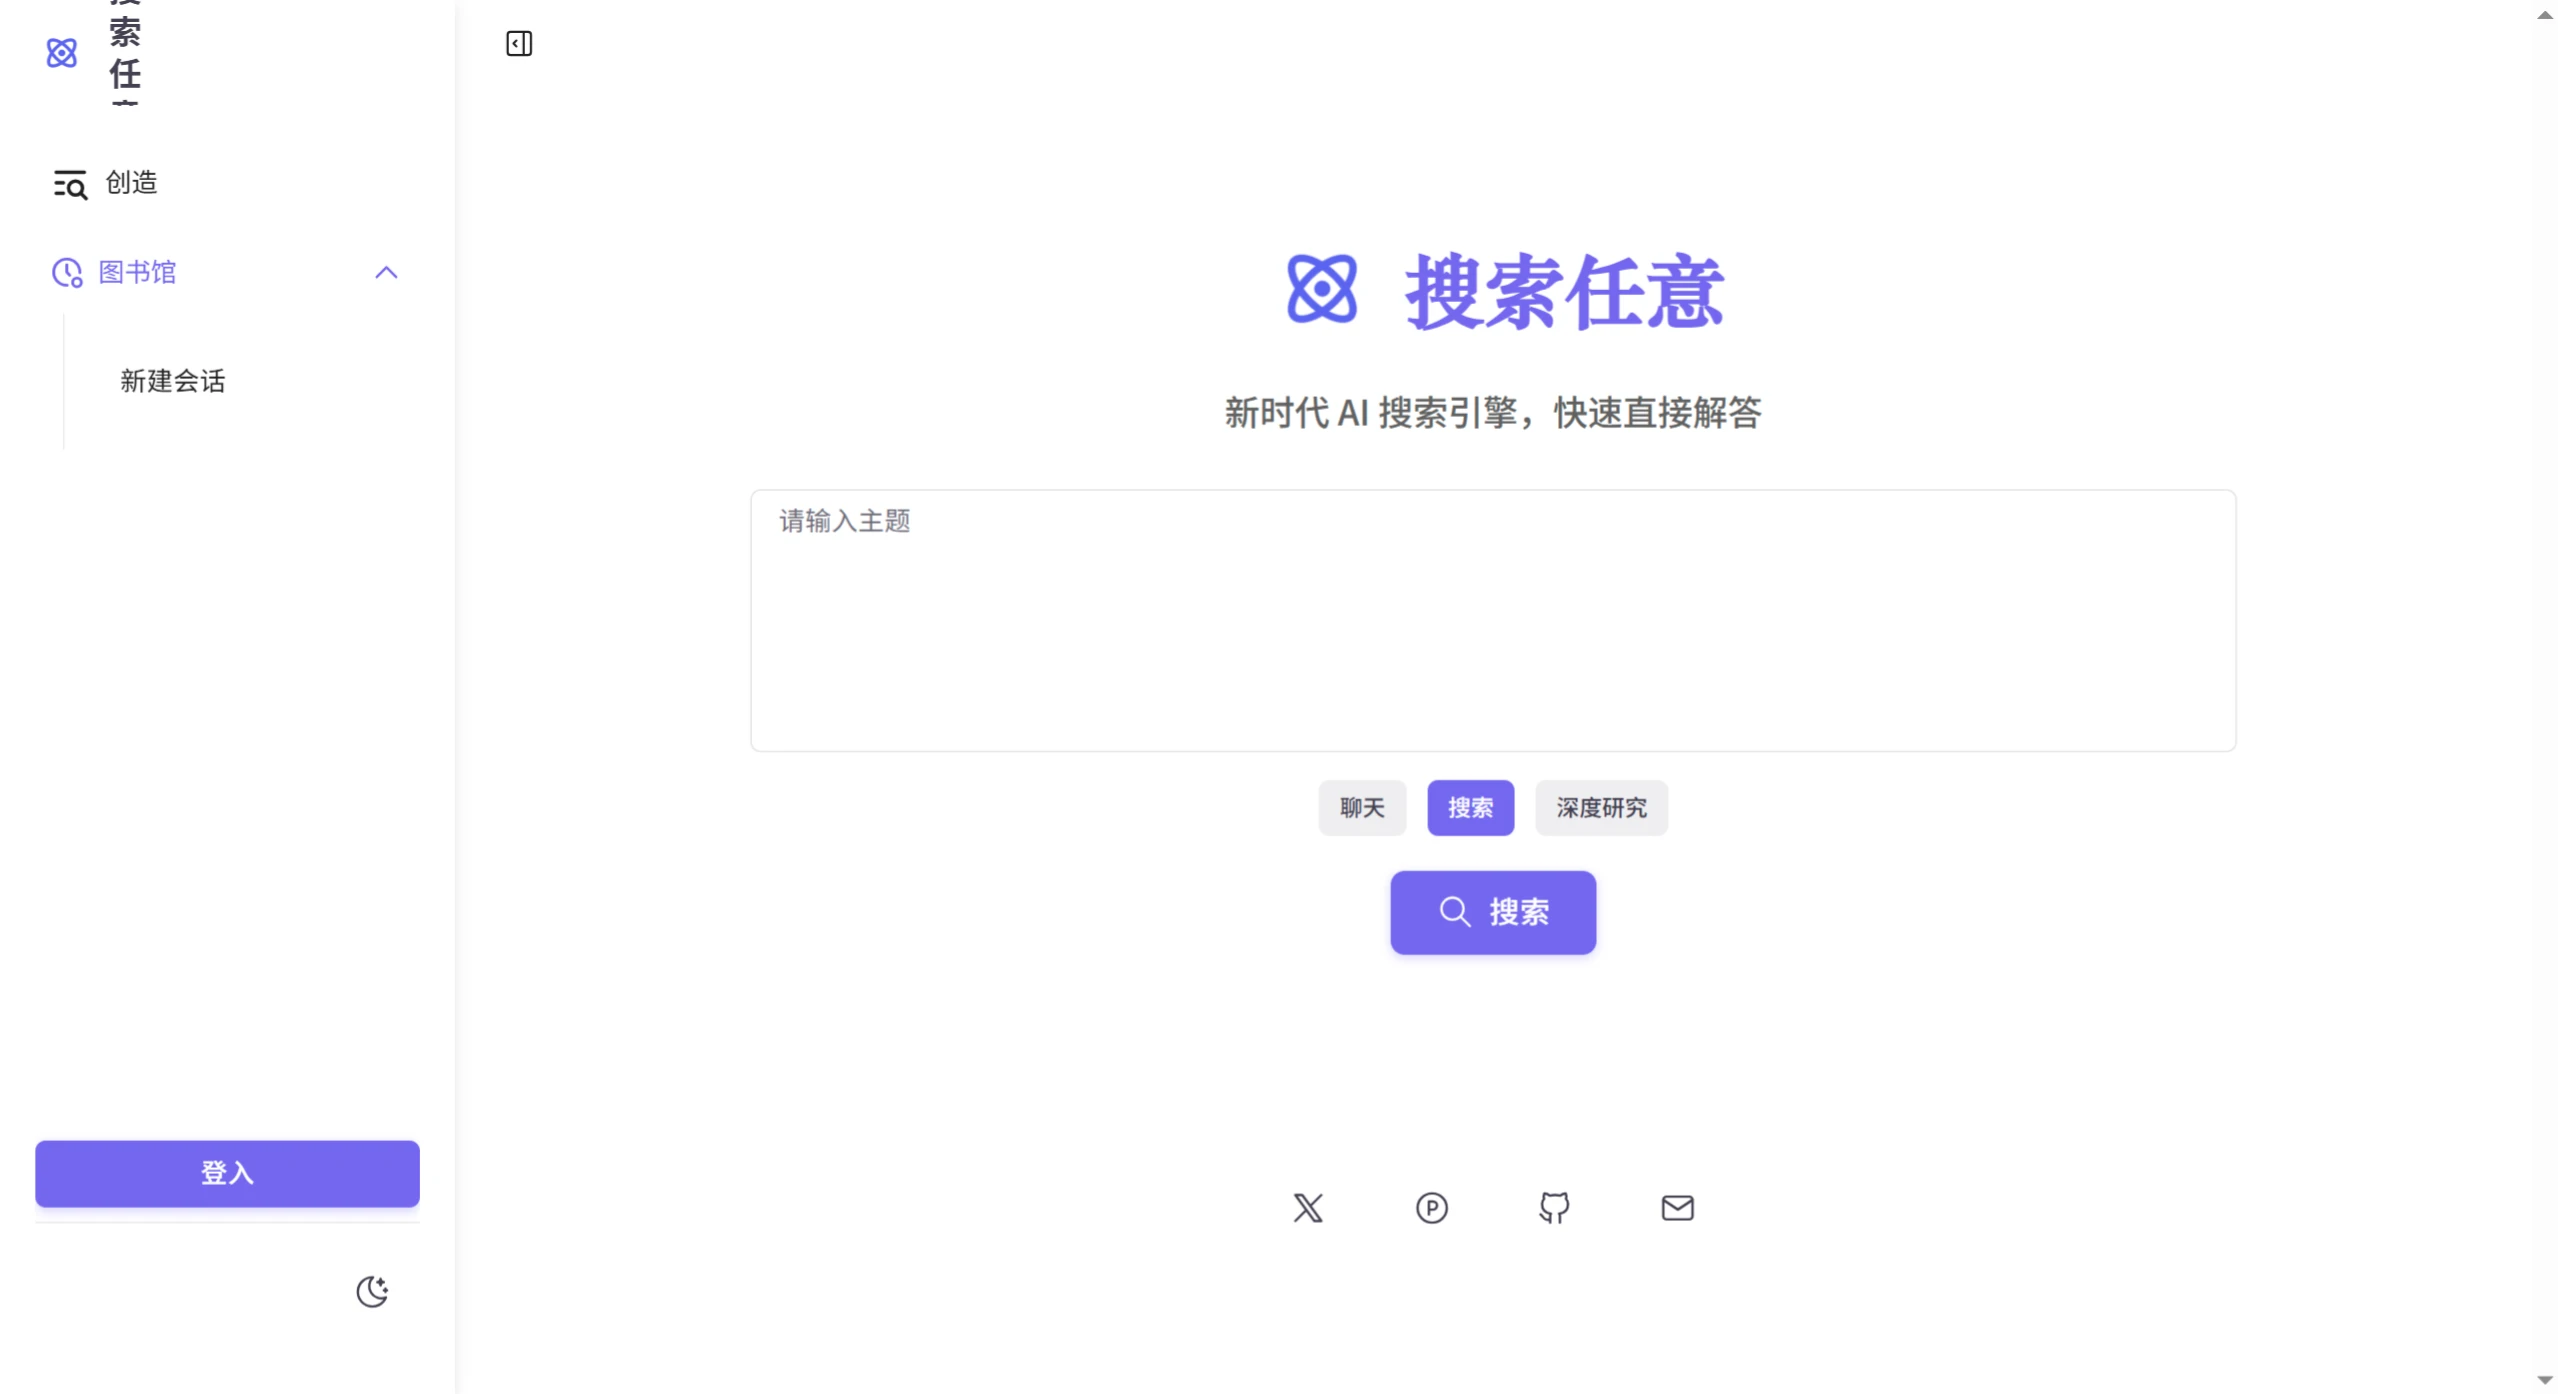Switch to the 聊天 mode tab
Screen dimensions: 2558x1394
click(x=1361, y=807)
